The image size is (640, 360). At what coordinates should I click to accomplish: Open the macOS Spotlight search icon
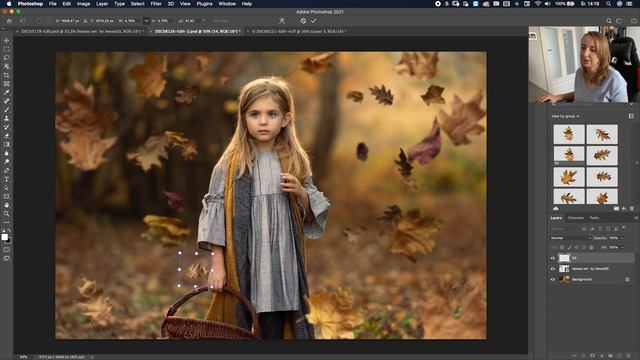tap(608, 4)
